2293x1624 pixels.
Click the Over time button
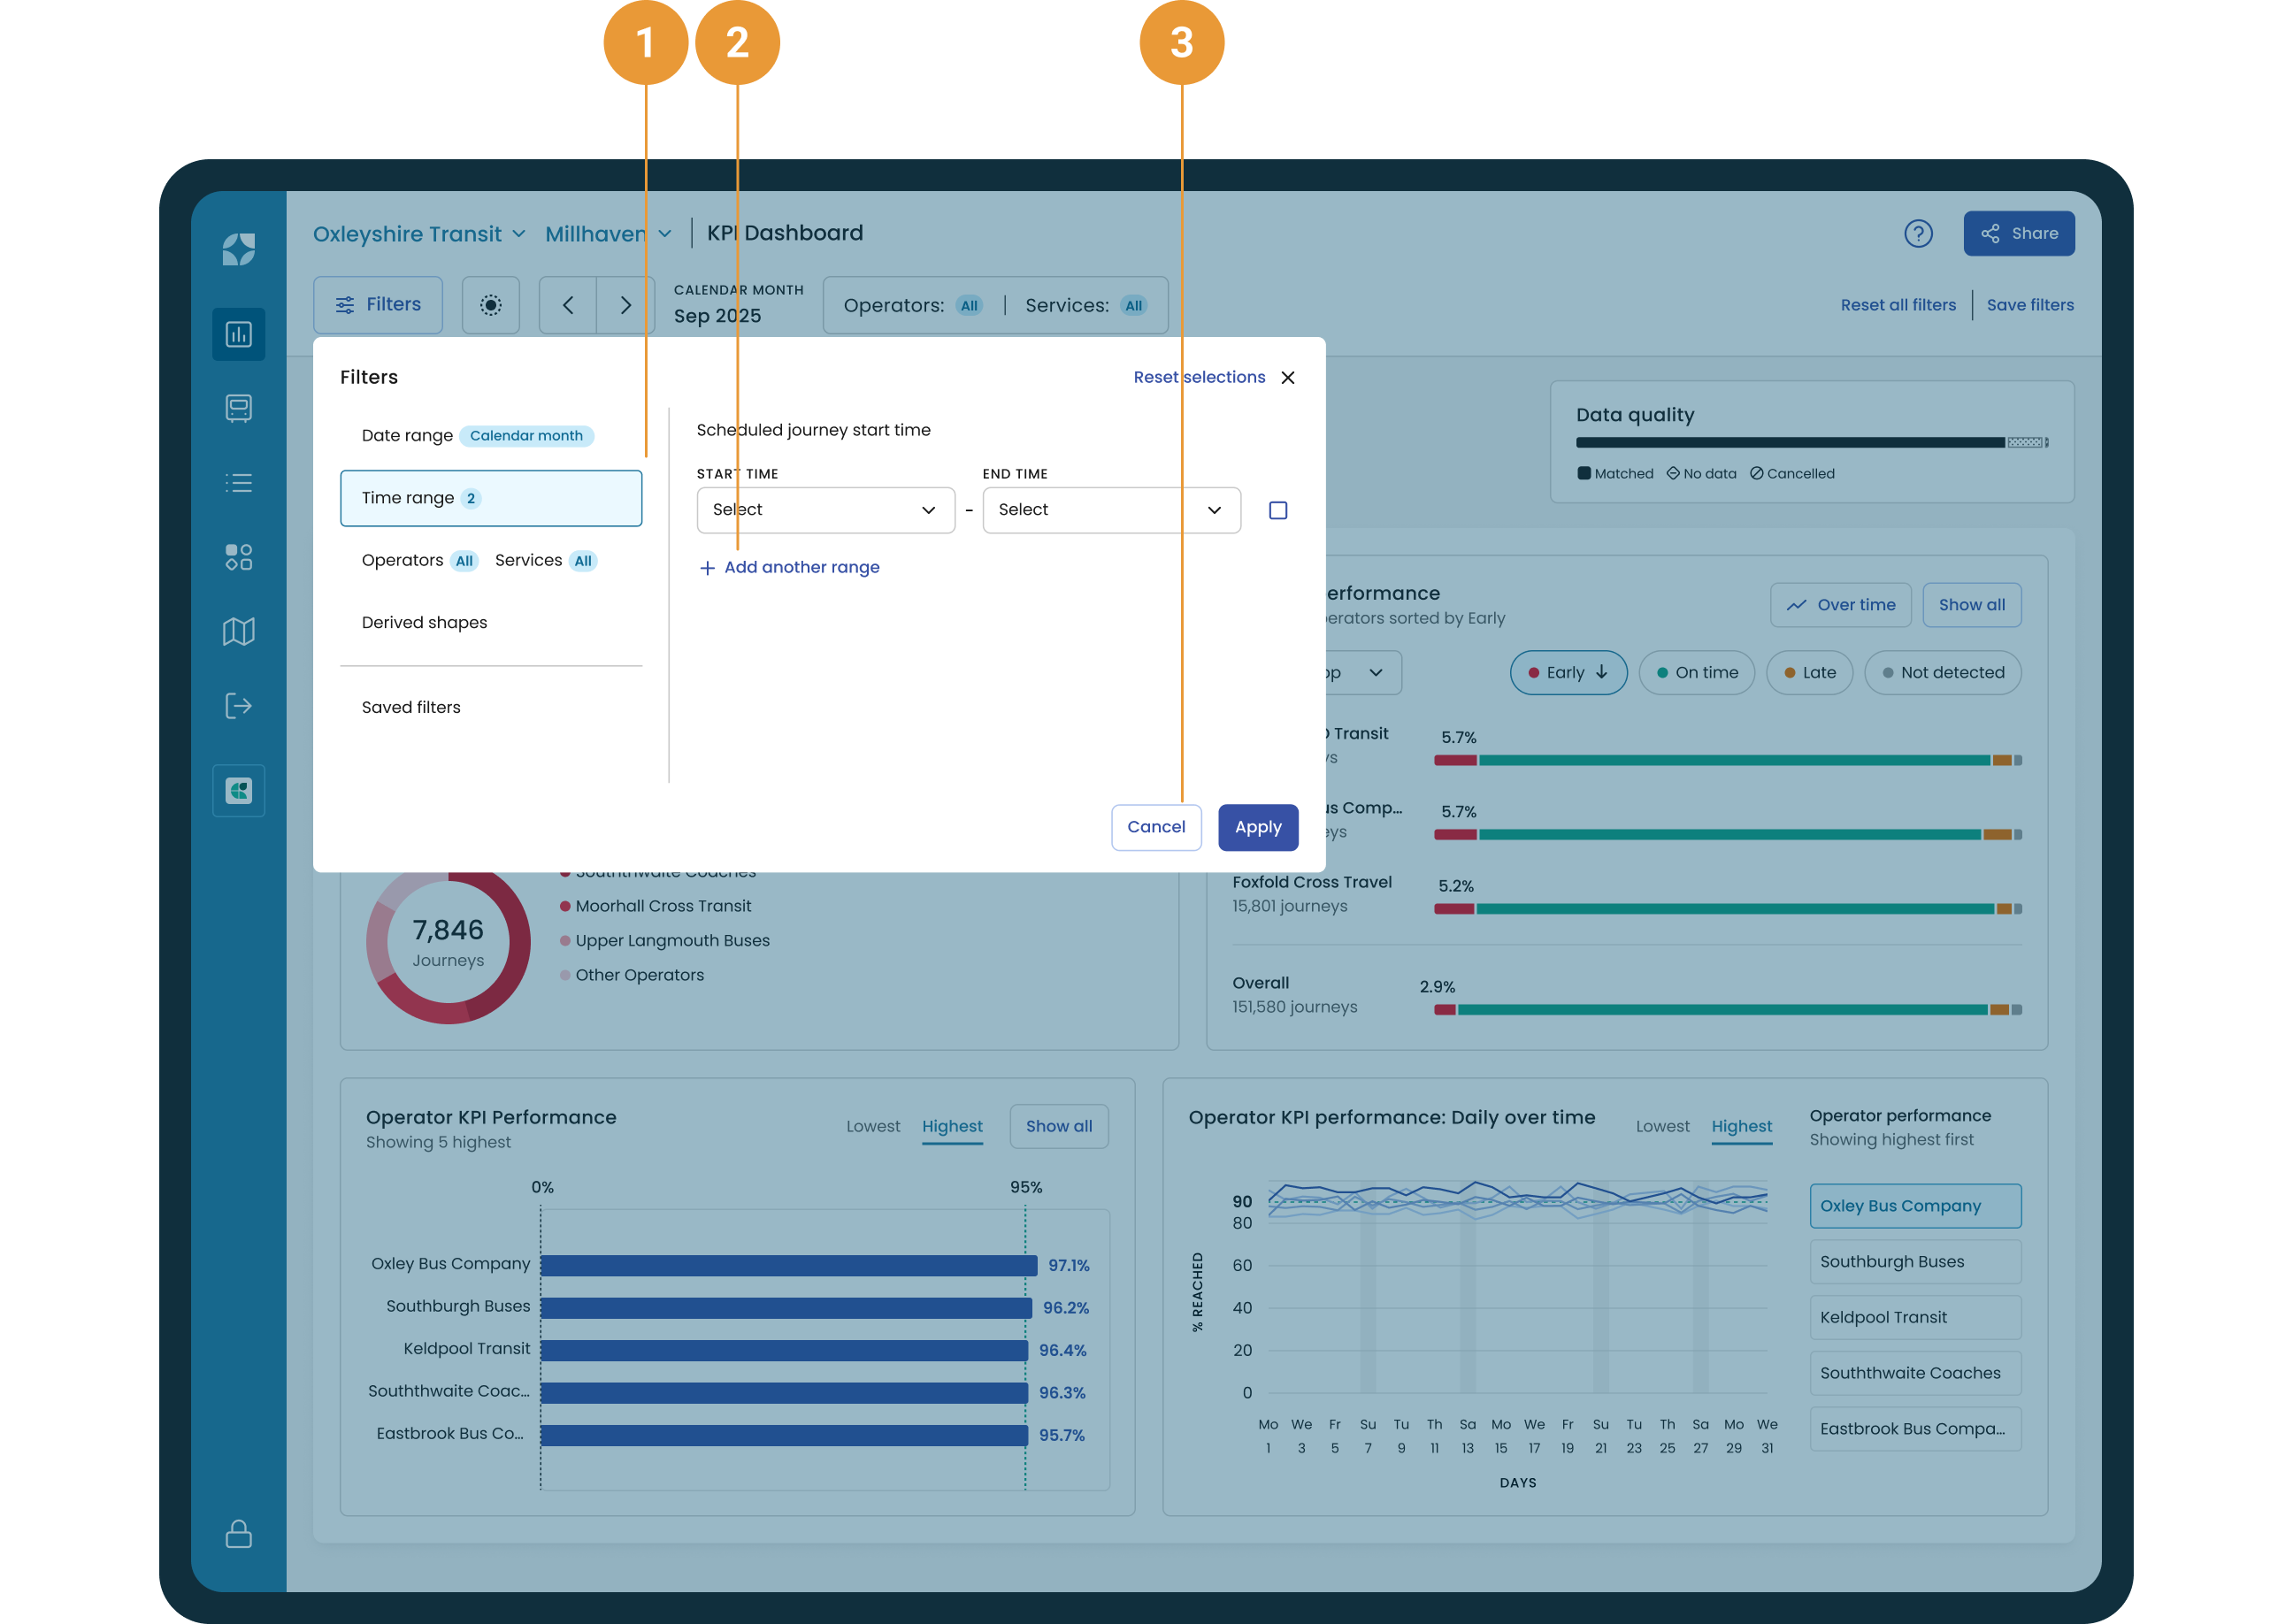tap(1840, 605)
